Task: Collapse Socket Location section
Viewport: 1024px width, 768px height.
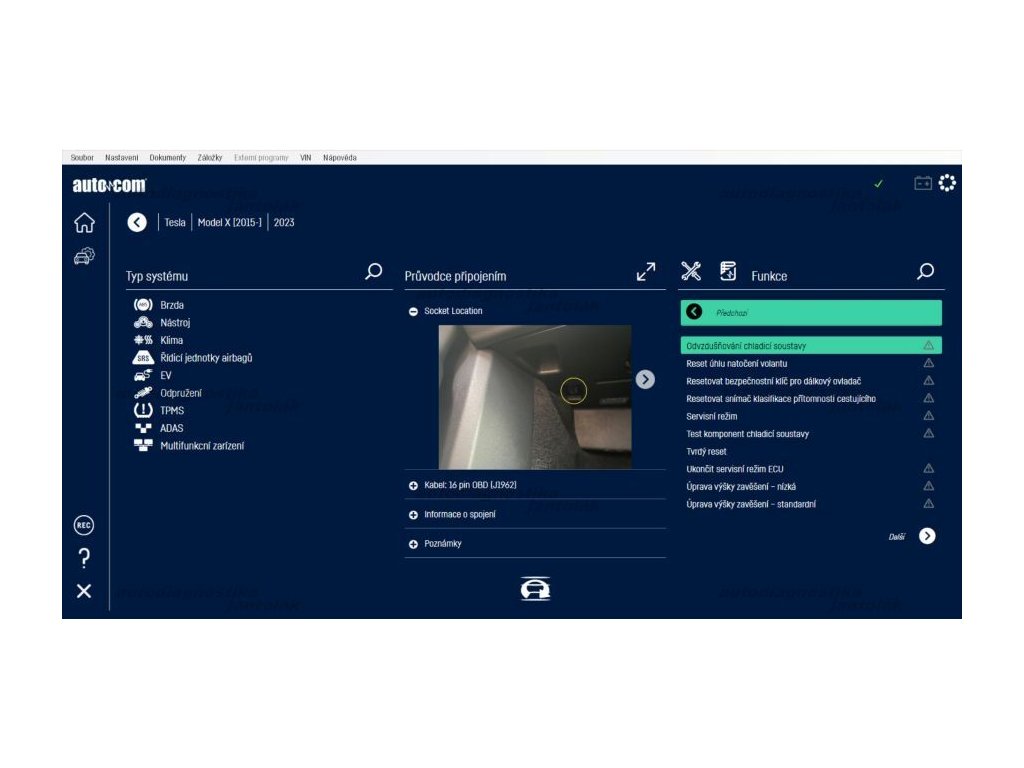Action: point(413,312)
